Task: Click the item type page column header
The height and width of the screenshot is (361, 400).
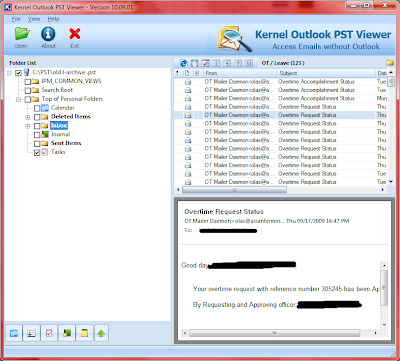Action: tap(187, 73)
